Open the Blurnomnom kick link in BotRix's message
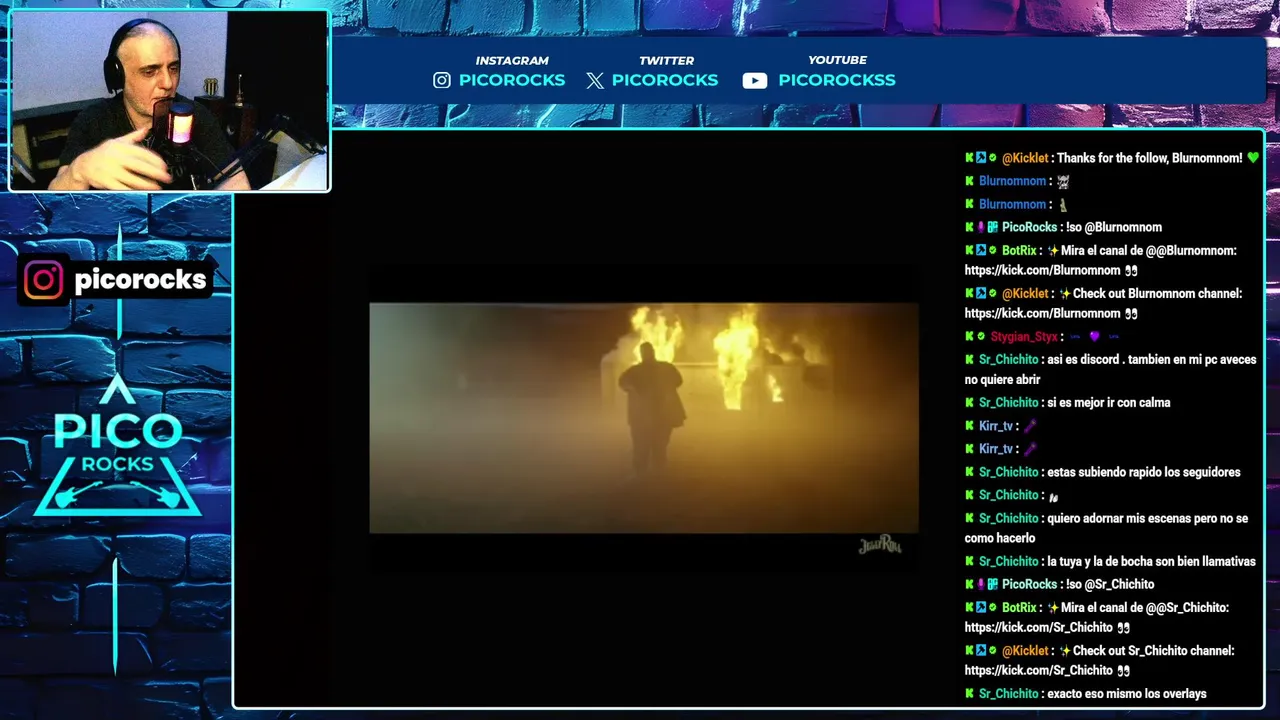The height and width of the screenshot is (720, 1280). [1042, 271]
